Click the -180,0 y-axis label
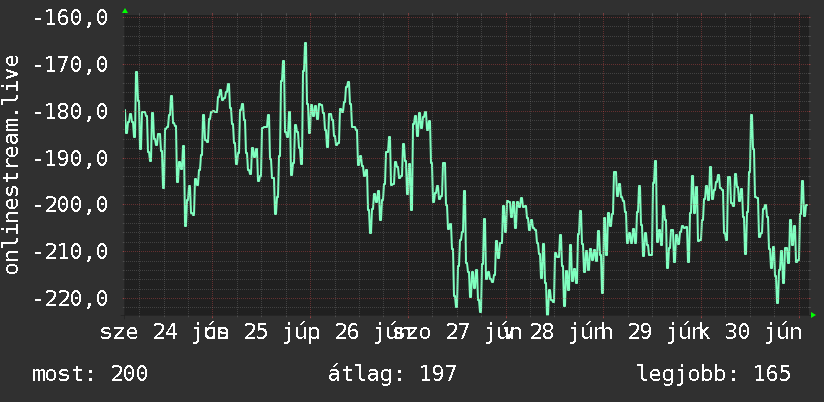This screenshot has width=824, height=402. (70, 111)
